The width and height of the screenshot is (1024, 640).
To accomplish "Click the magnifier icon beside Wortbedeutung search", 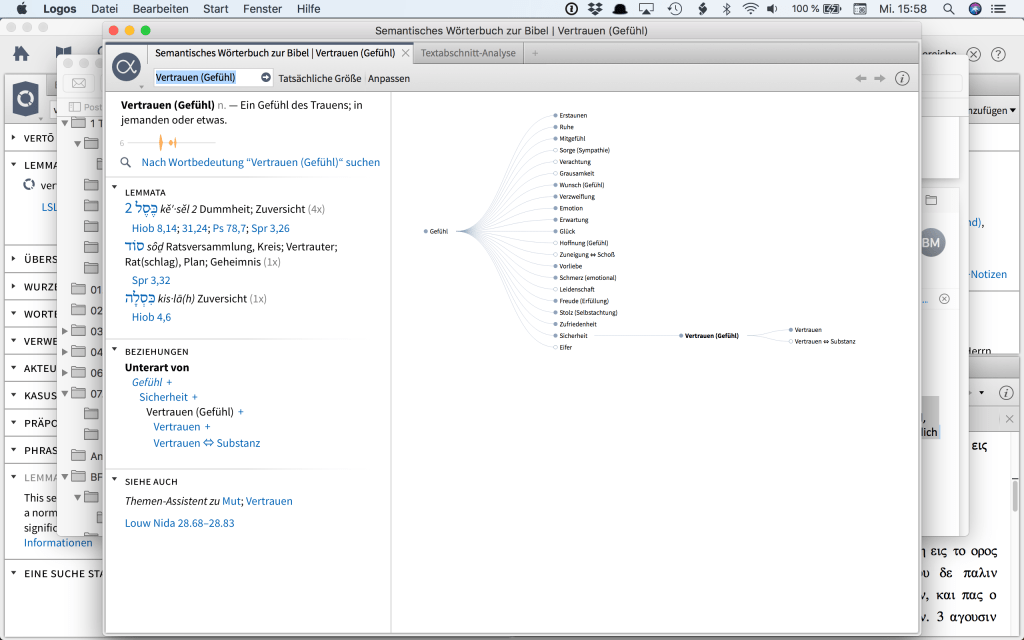I will pyautogui.click(x=126, y=162).
